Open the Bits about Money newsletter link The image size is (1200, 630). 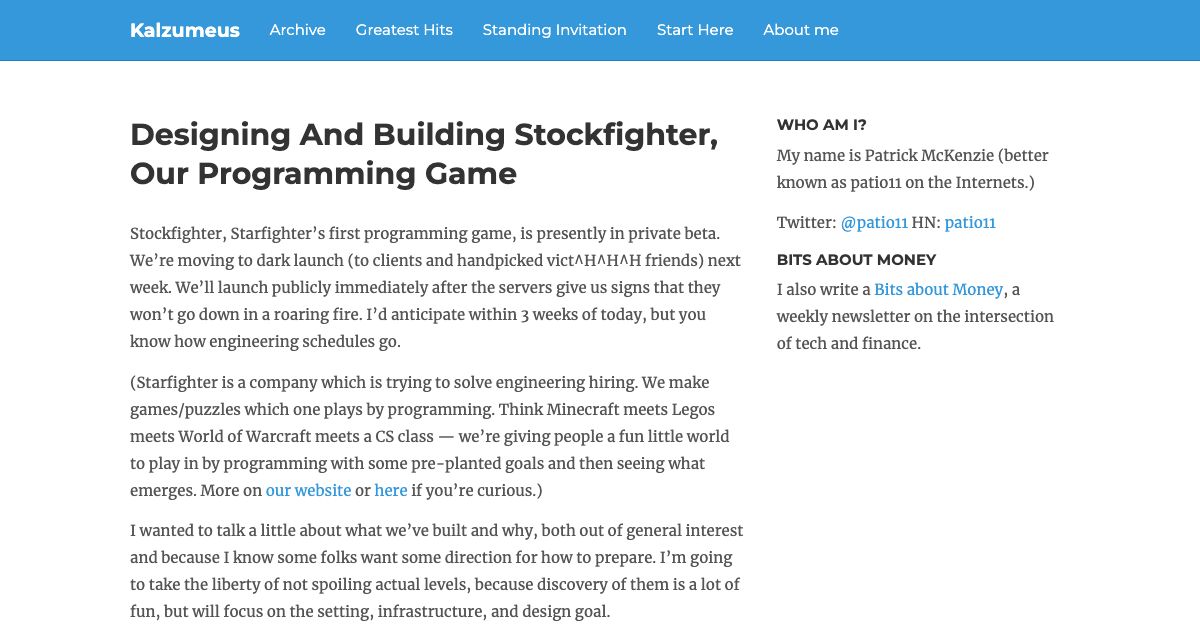[938, 289]
